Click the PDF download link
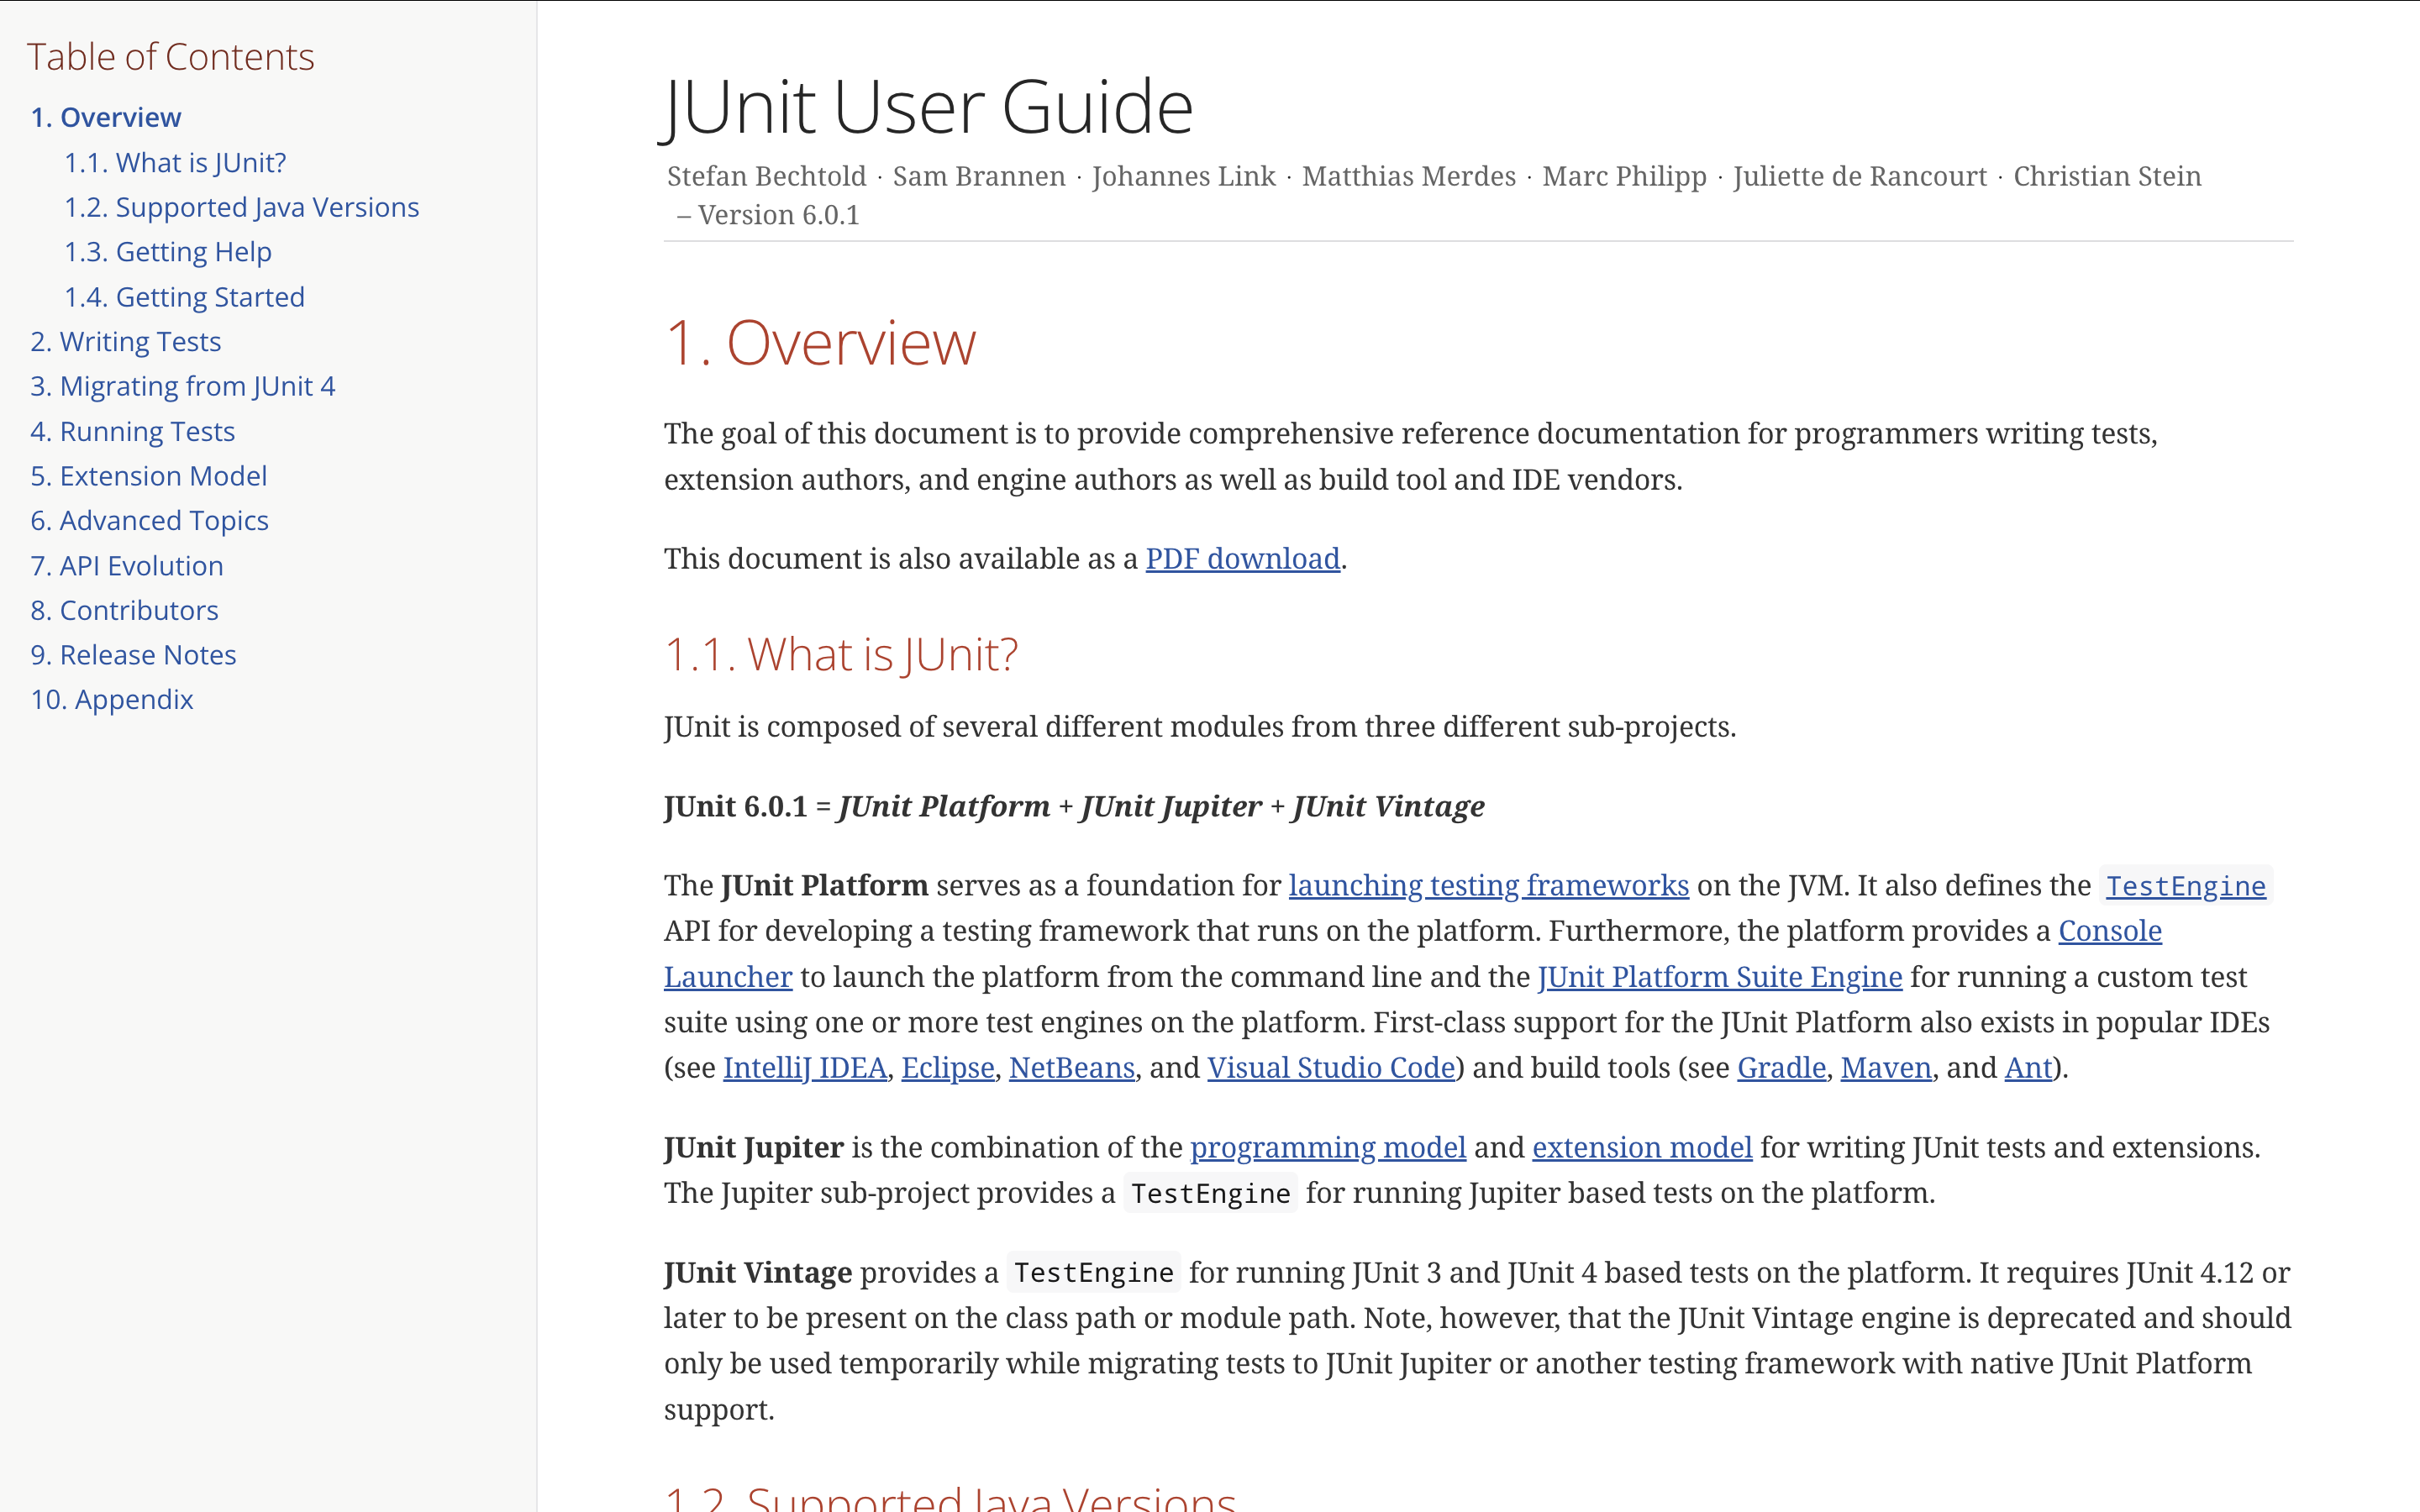This screenshot has width=2420, height=1512. coord(1242,558)
